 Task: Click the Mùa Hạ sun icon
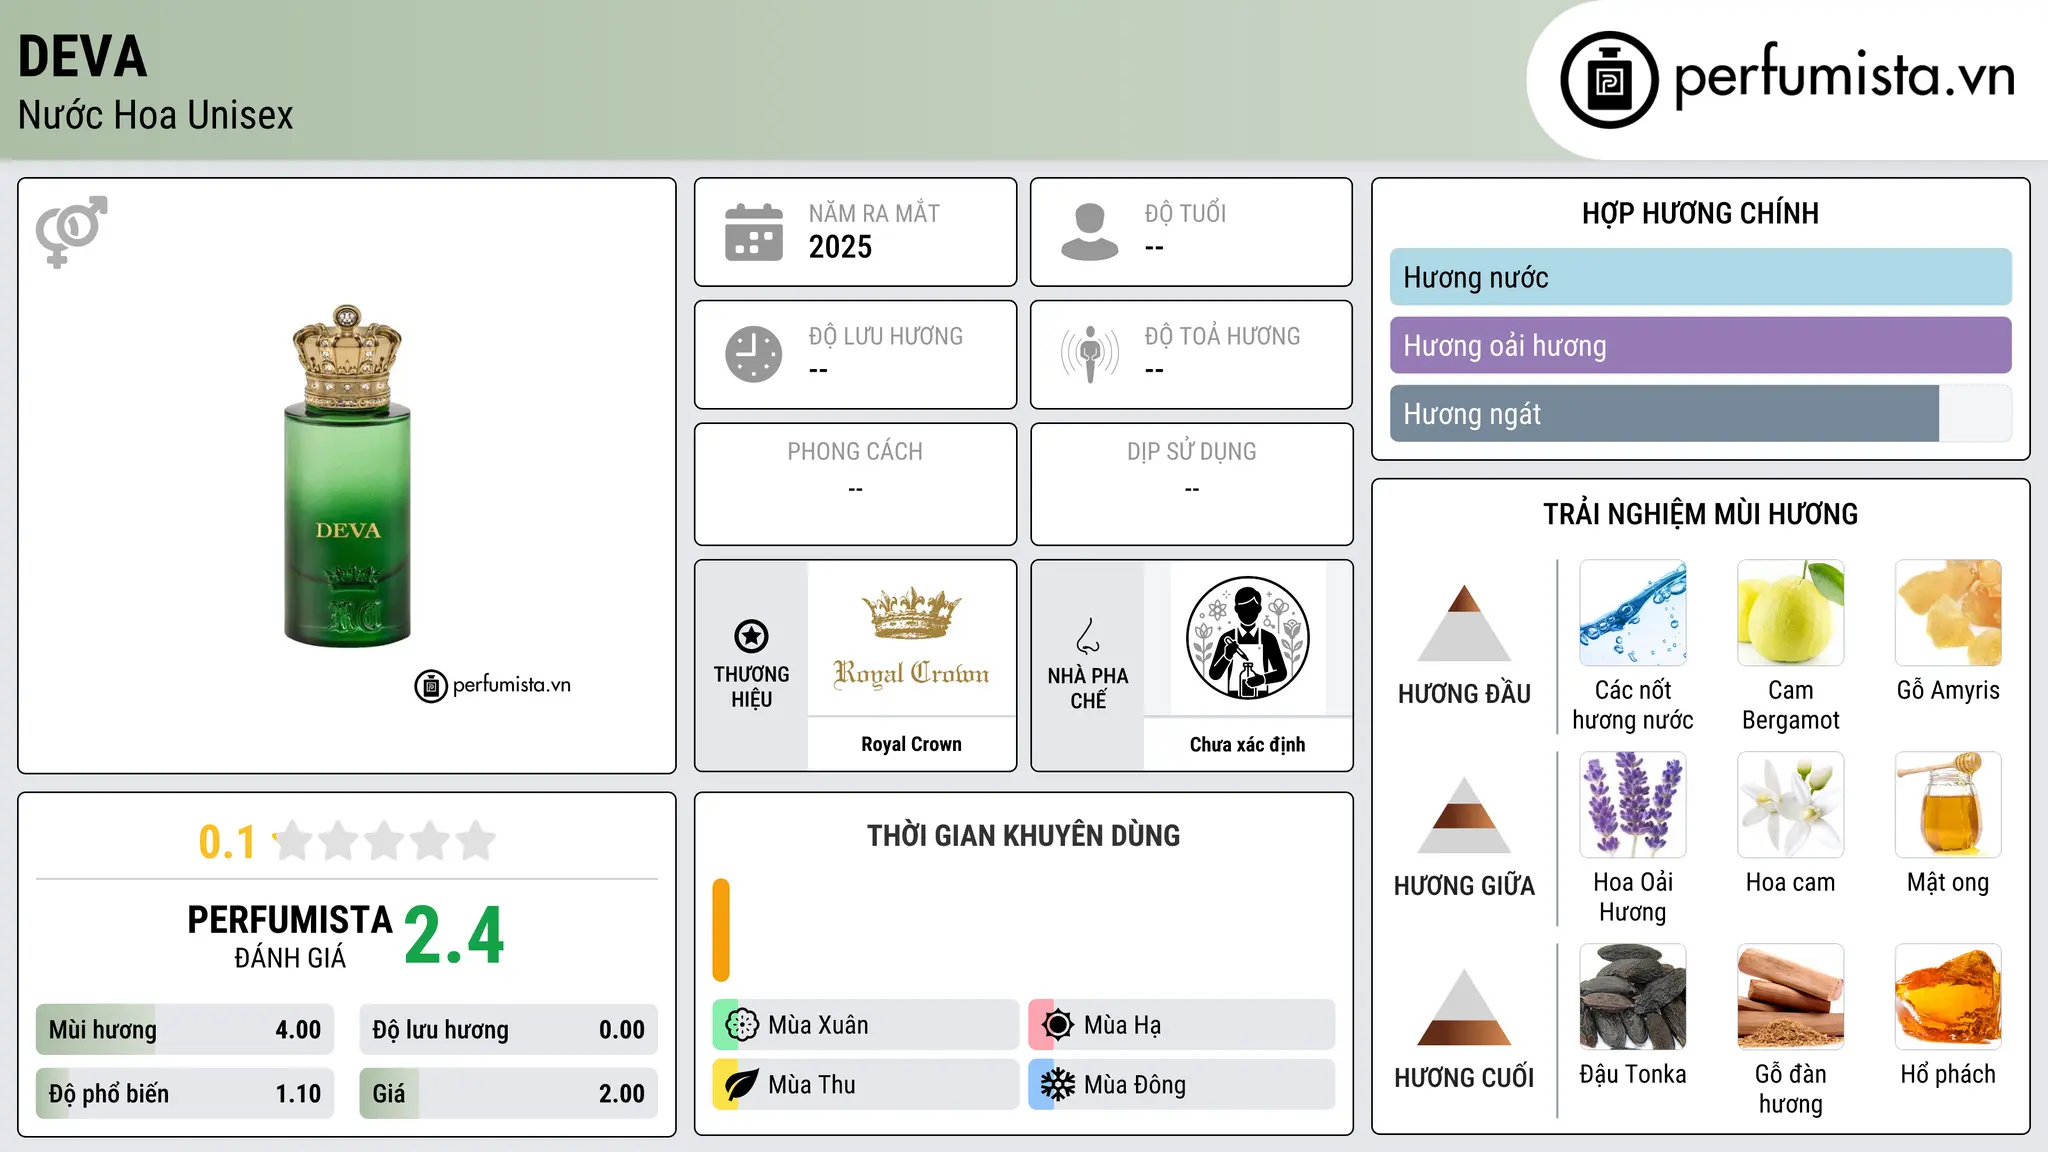click(x=1058, y=1025)
